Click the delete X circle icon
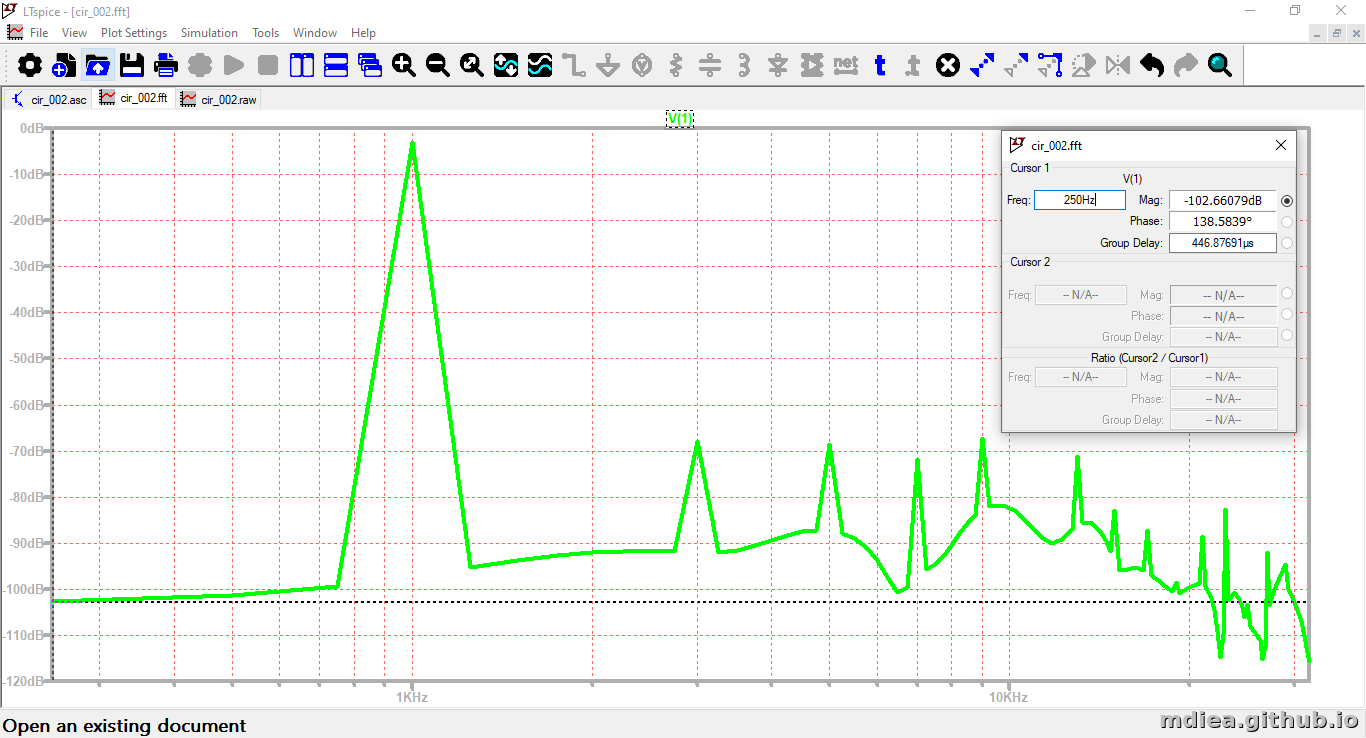1366x738 pixels. click(x=948, y=66)
